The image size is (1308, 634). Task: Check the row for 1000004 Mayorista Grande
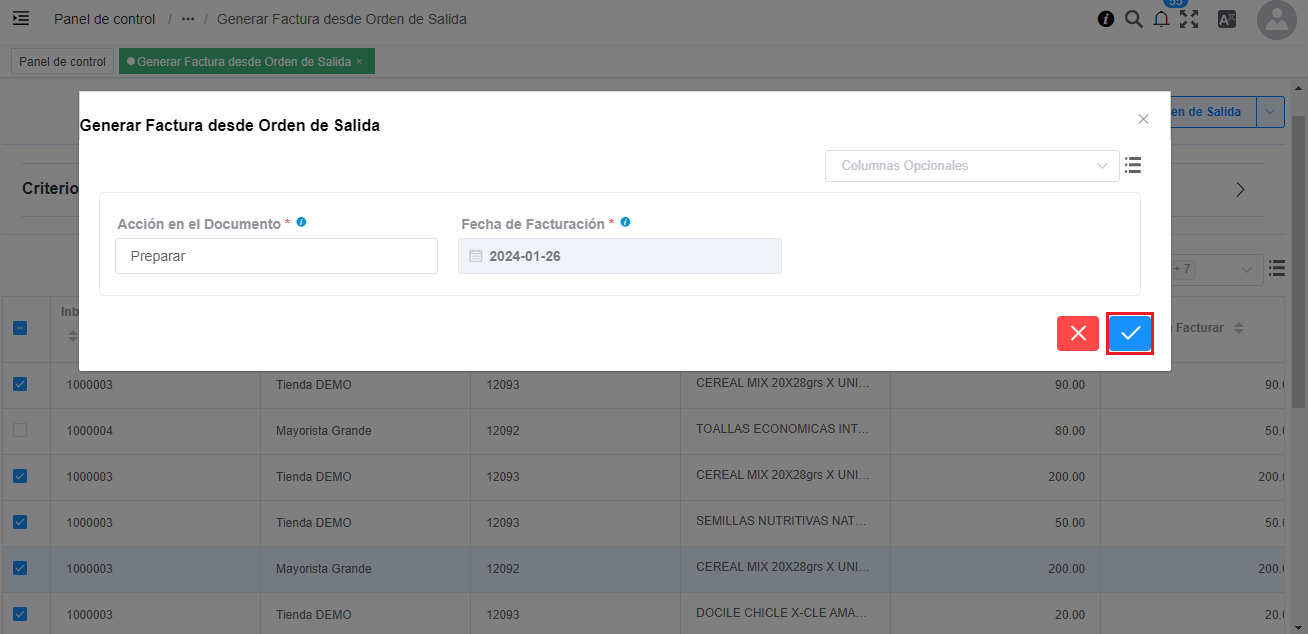(20, 430)
